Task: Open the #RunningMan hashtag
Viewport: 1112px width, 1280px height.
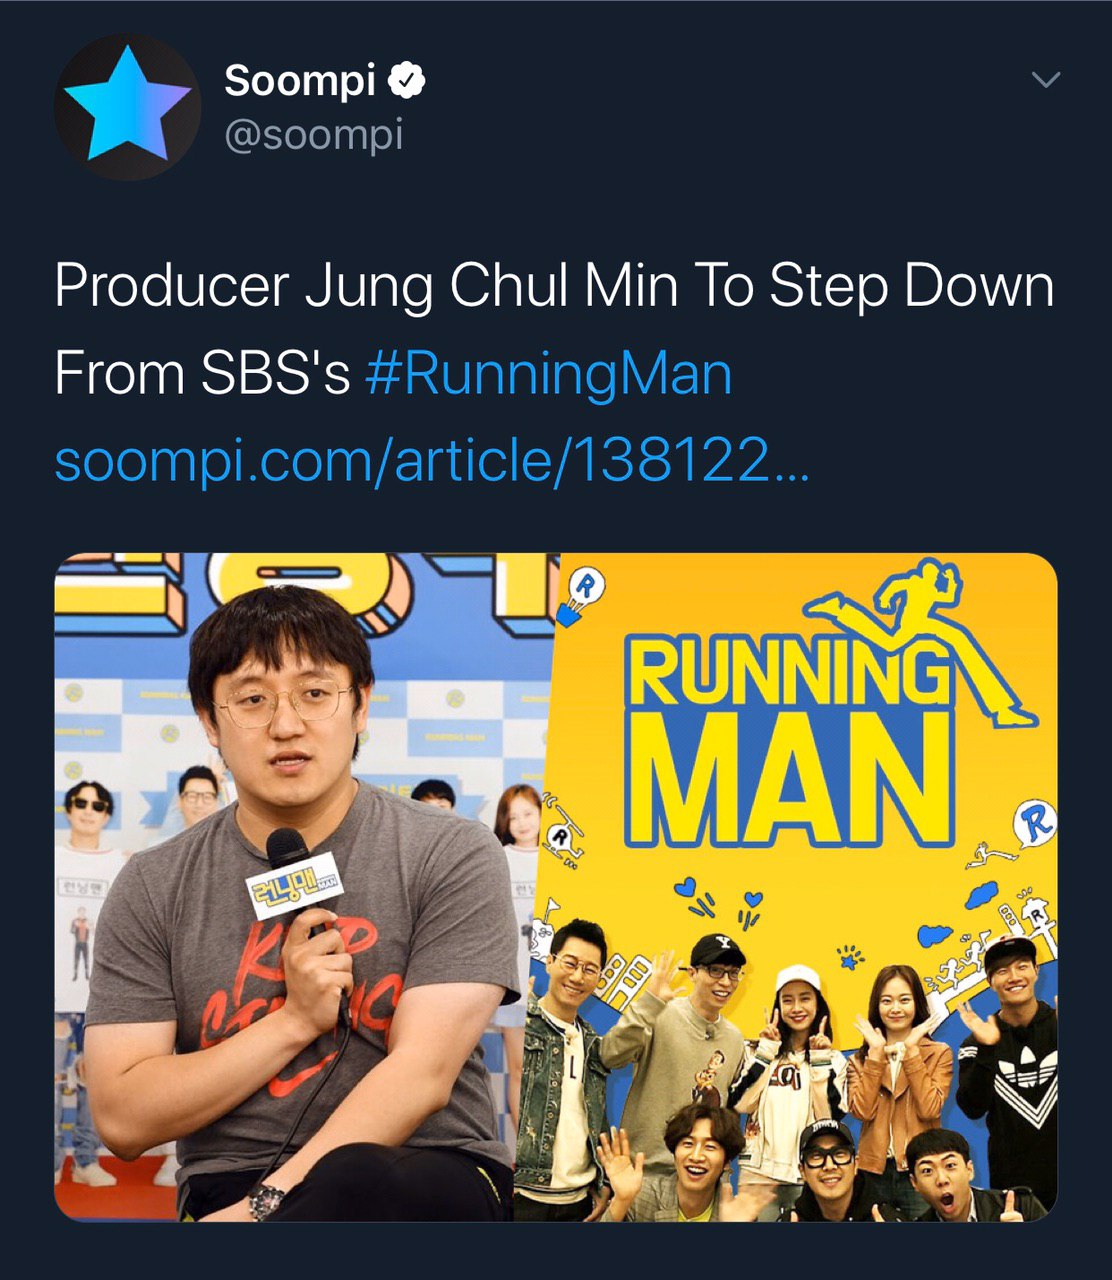Action: pyautogui.click(x=549, y=374)
